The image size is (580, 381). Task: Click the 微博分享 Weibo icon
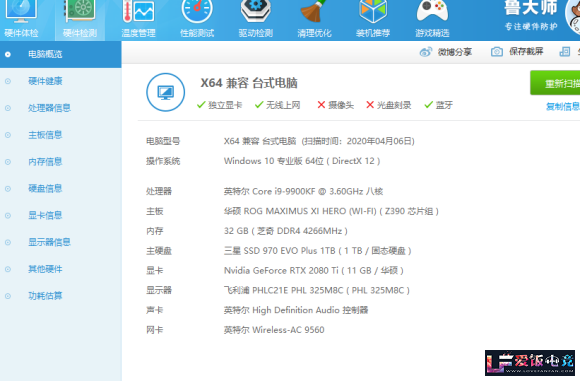[426, 52]
